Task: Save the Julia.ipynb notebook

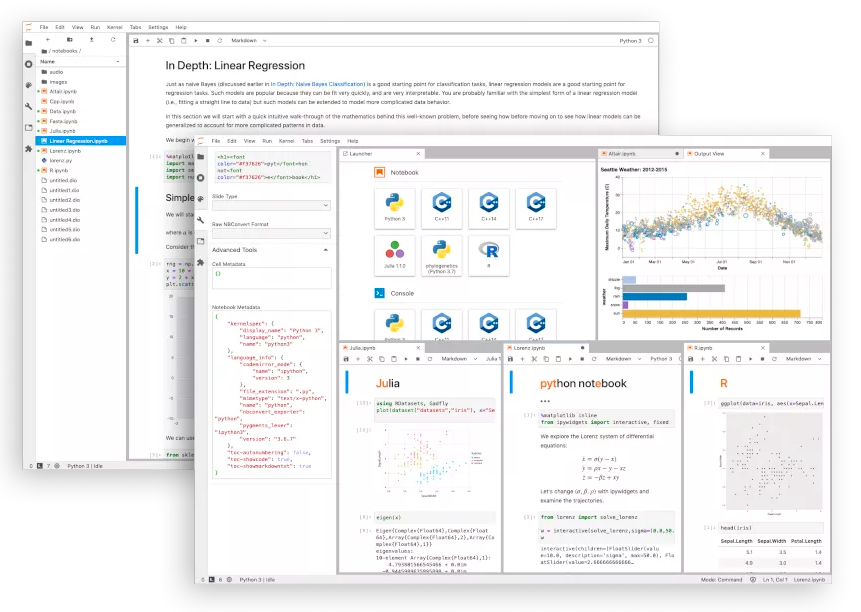Action: (x=346, y=359)
